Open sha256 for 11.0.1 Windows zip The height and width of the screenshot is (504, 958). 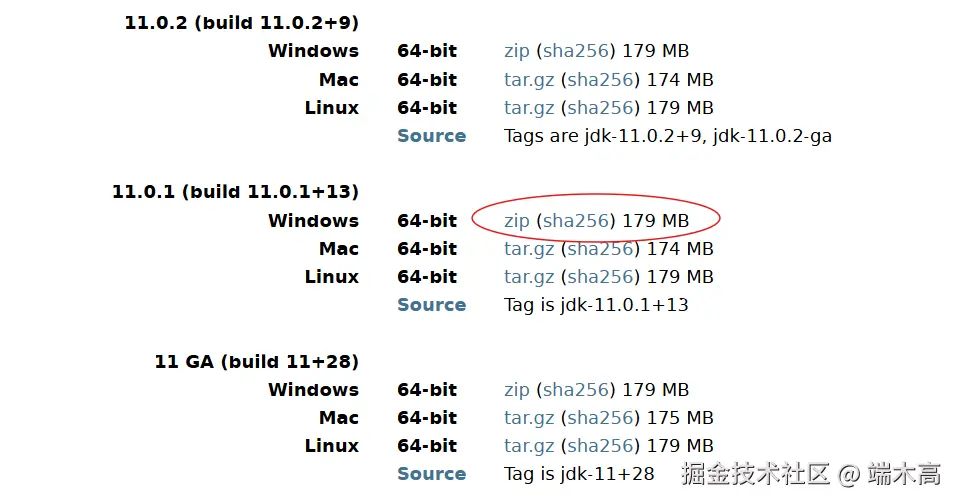point(576,221)
